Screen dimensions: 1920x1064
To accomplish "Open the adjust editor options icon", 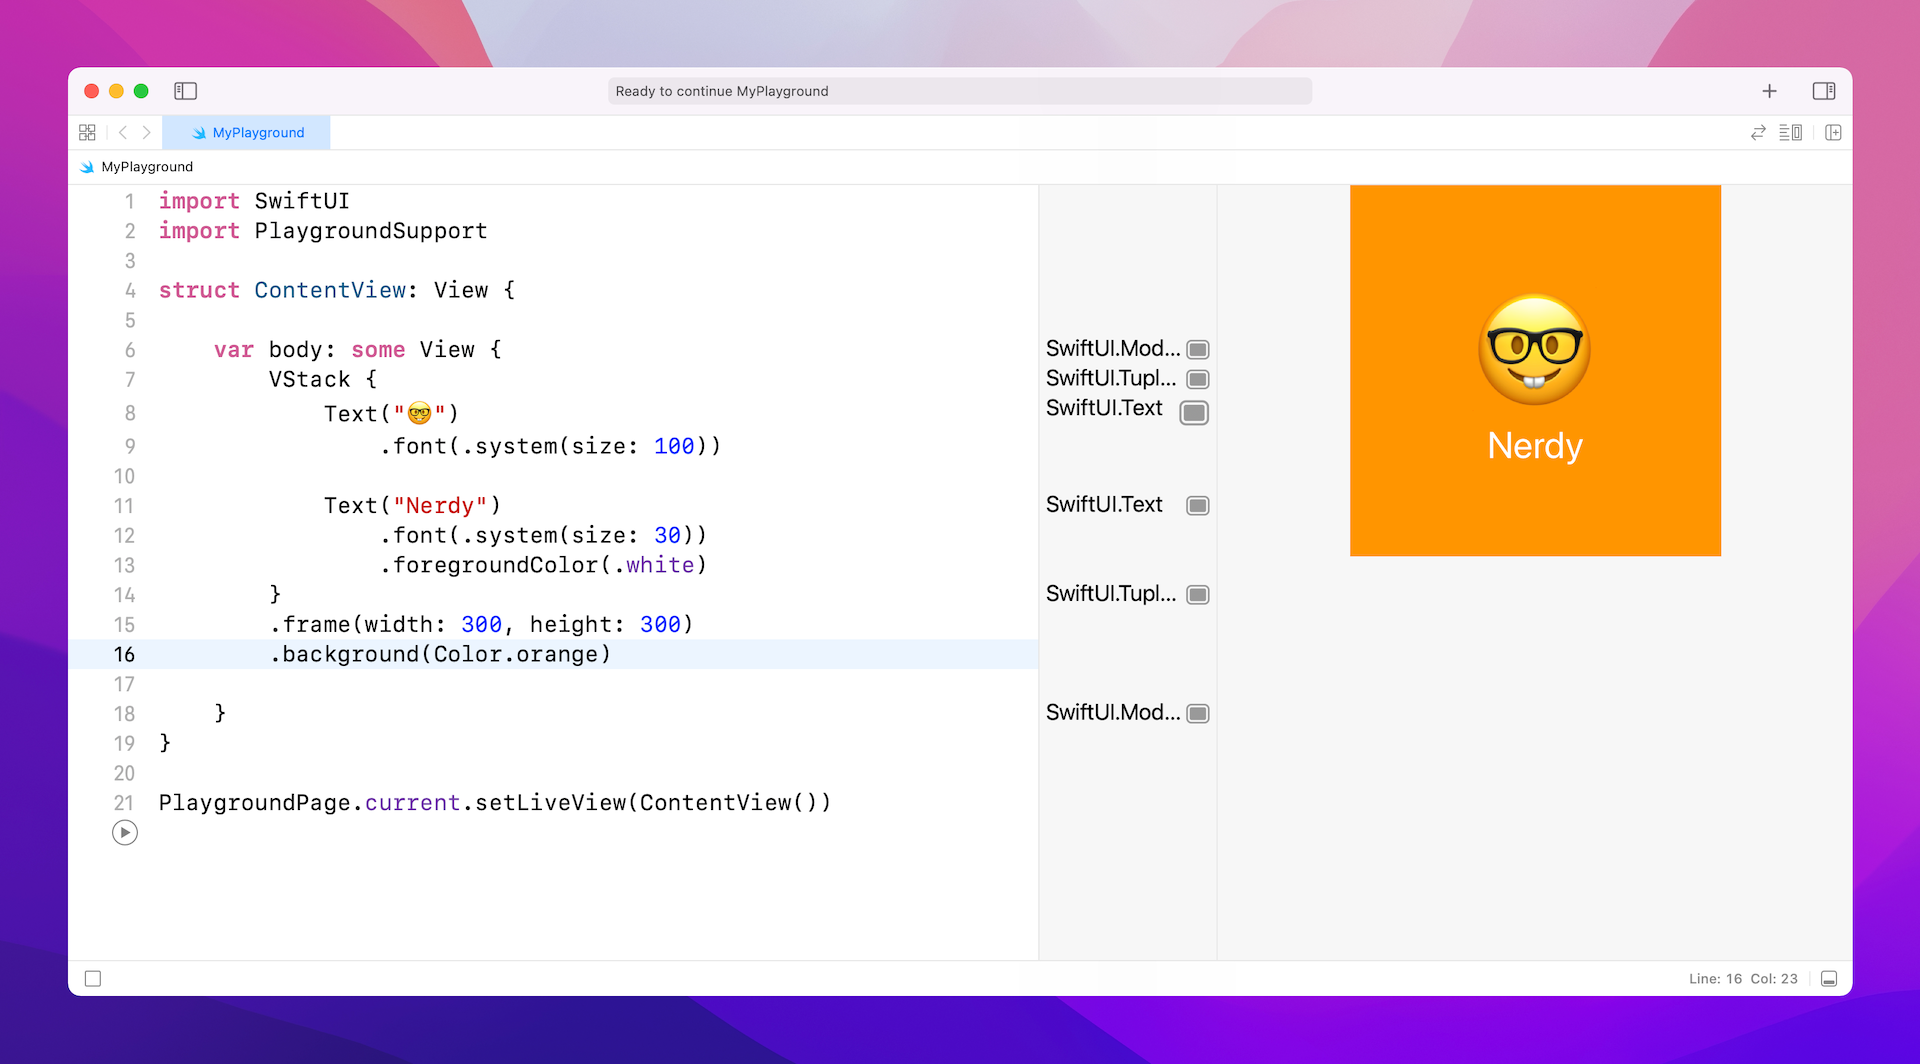I will coord(1790,132).
